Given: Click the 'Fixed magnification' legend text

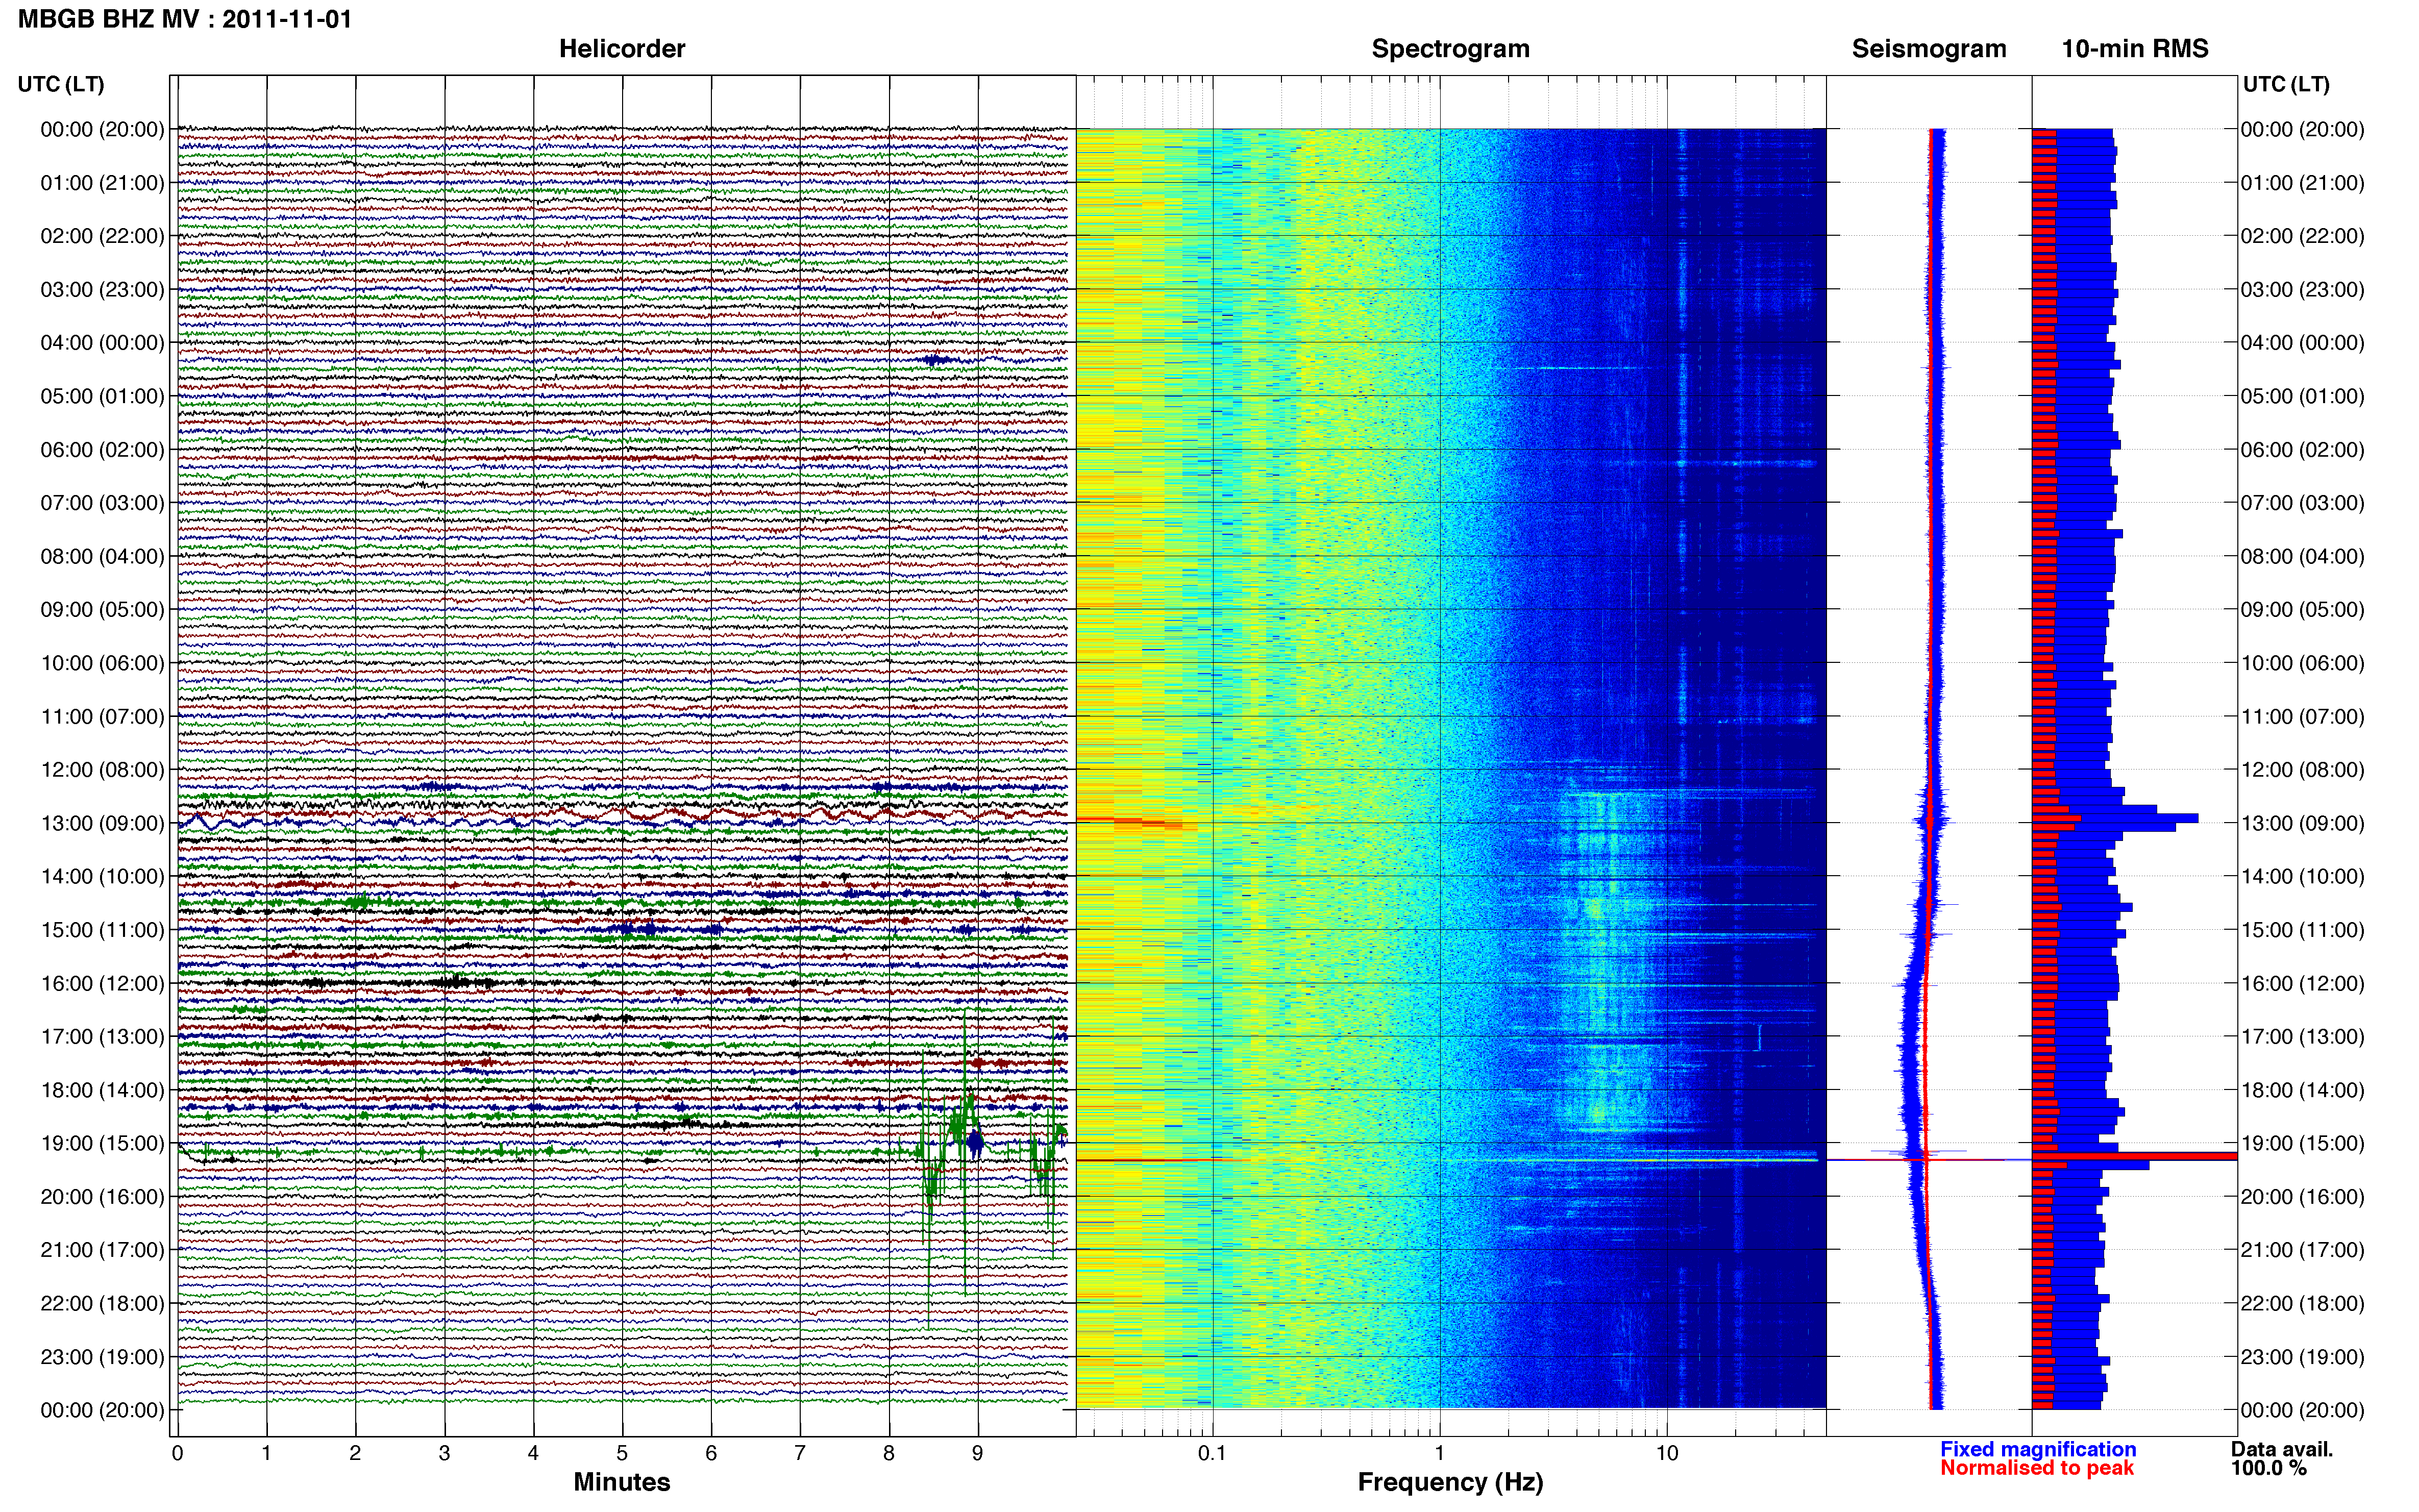Looking at the screenshot, I should point(2038,1449).
